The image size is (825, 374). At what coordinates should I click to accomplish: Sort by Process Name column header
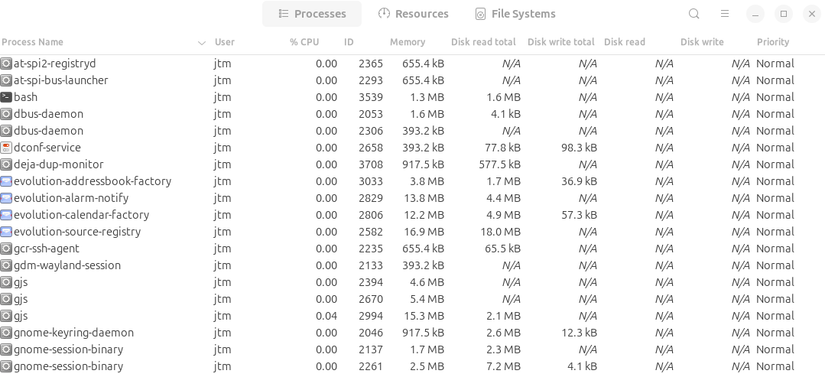[x=33, y=42]
